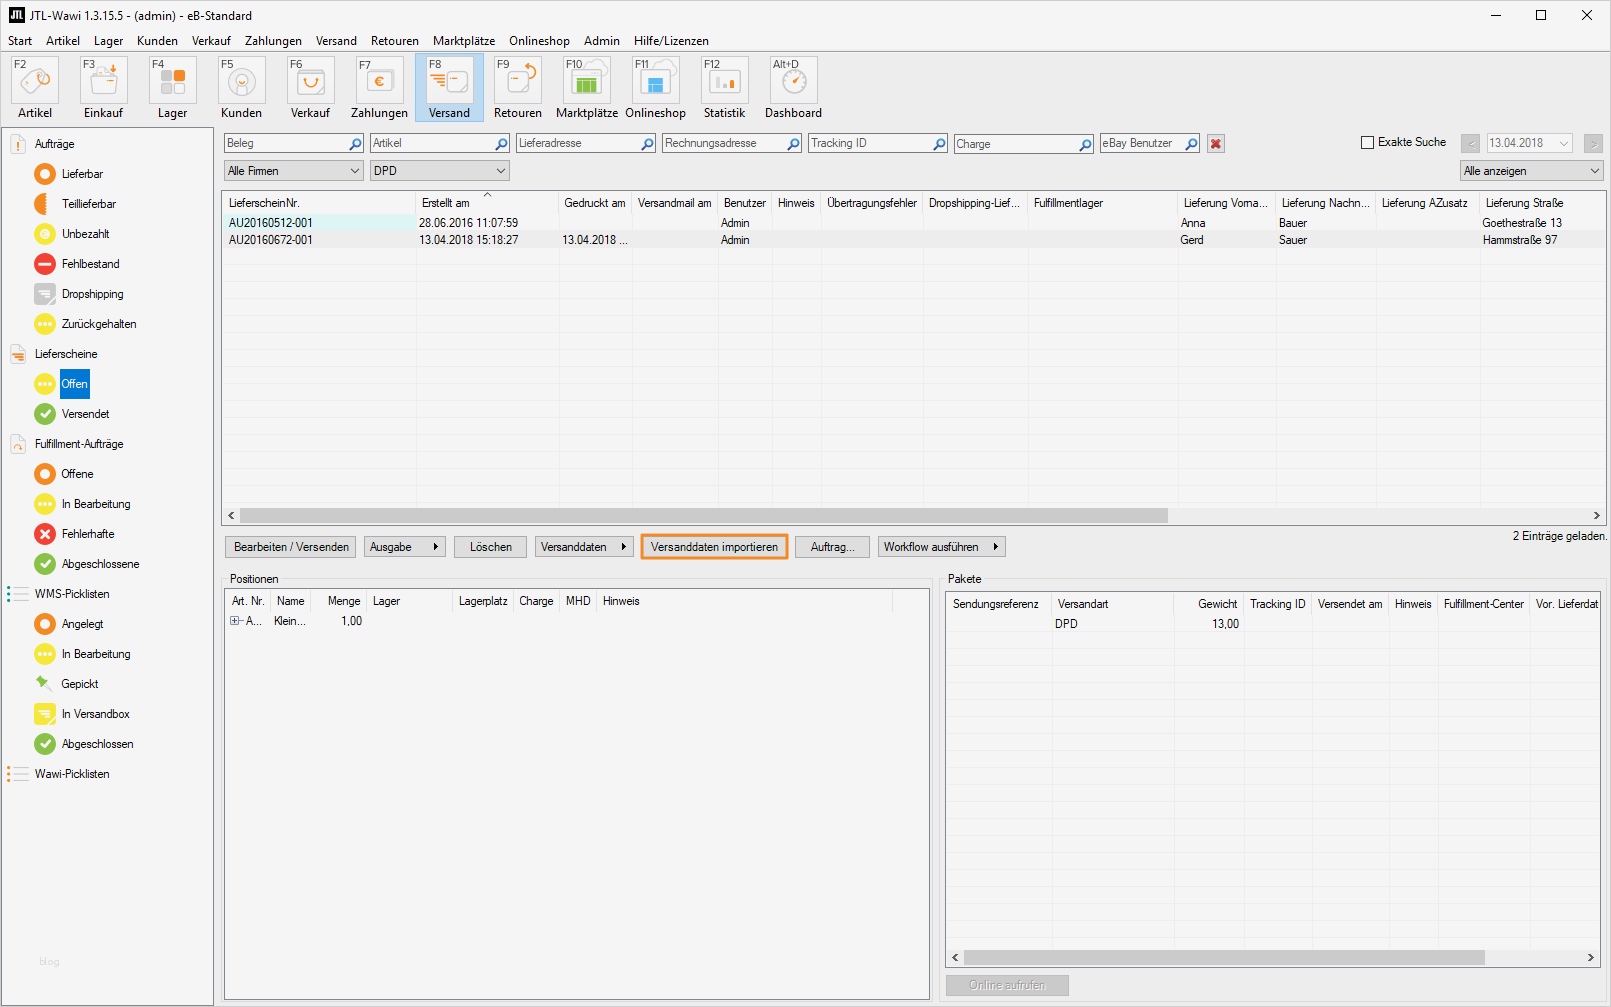Click the Versendet green checkmark icon

(x=45, y=414)
